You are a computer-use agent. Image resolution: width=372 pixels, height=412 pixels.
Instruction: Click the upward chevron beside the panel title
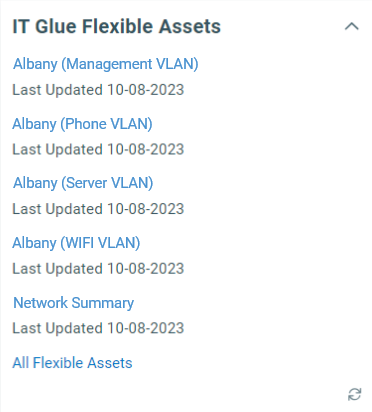point(352,26)
